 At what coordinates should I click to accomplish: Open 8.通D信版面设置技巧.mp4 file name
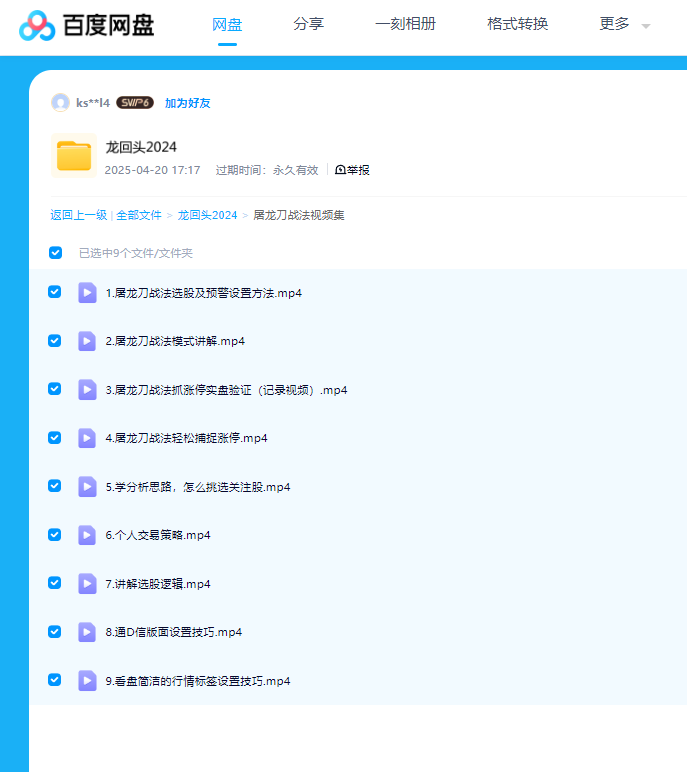tap(174, 632)
